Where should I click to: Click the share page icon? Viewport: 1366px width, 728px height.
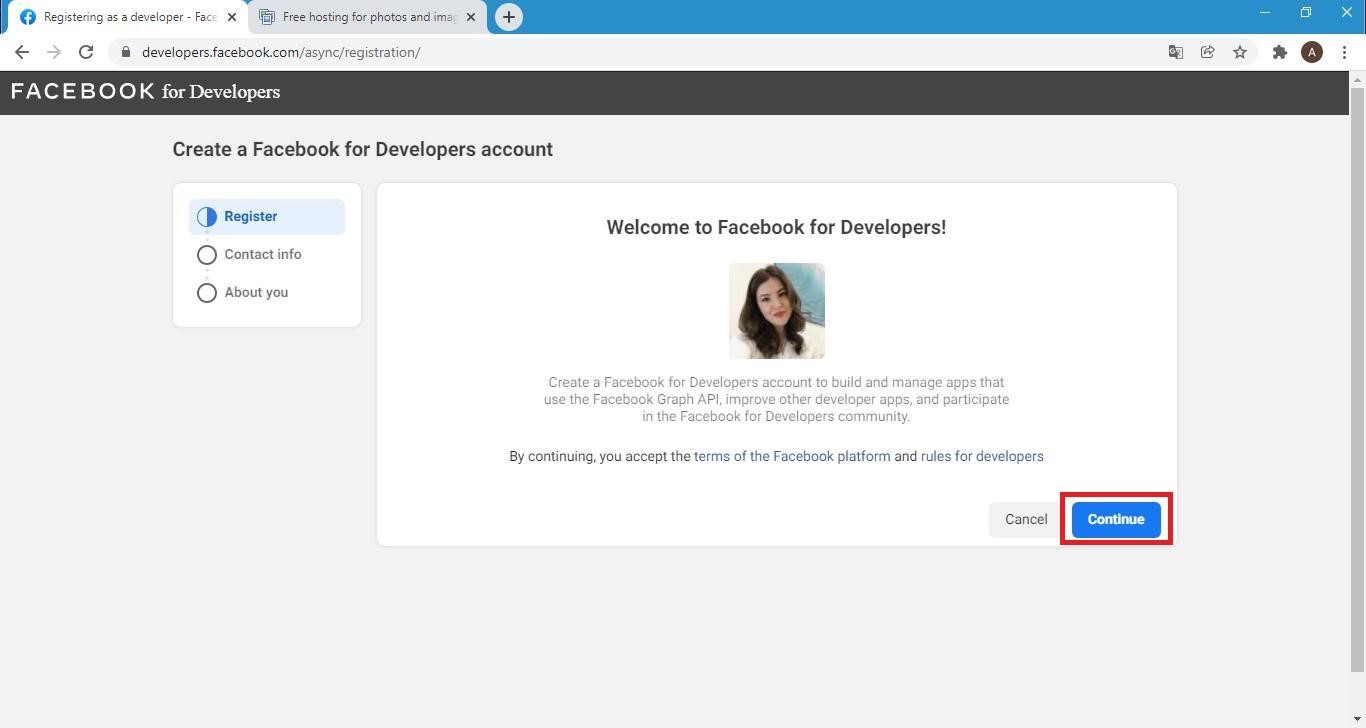[1208, 52]
